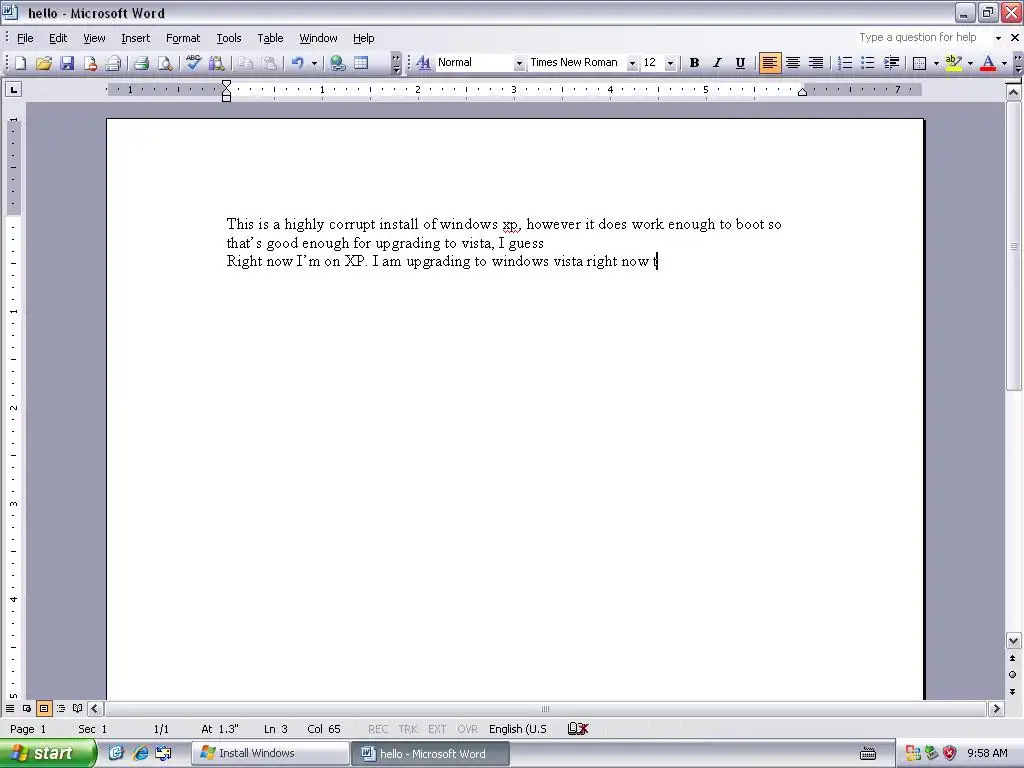
Task: Open Print Preview from the toolbar
Action: point(165,63)
